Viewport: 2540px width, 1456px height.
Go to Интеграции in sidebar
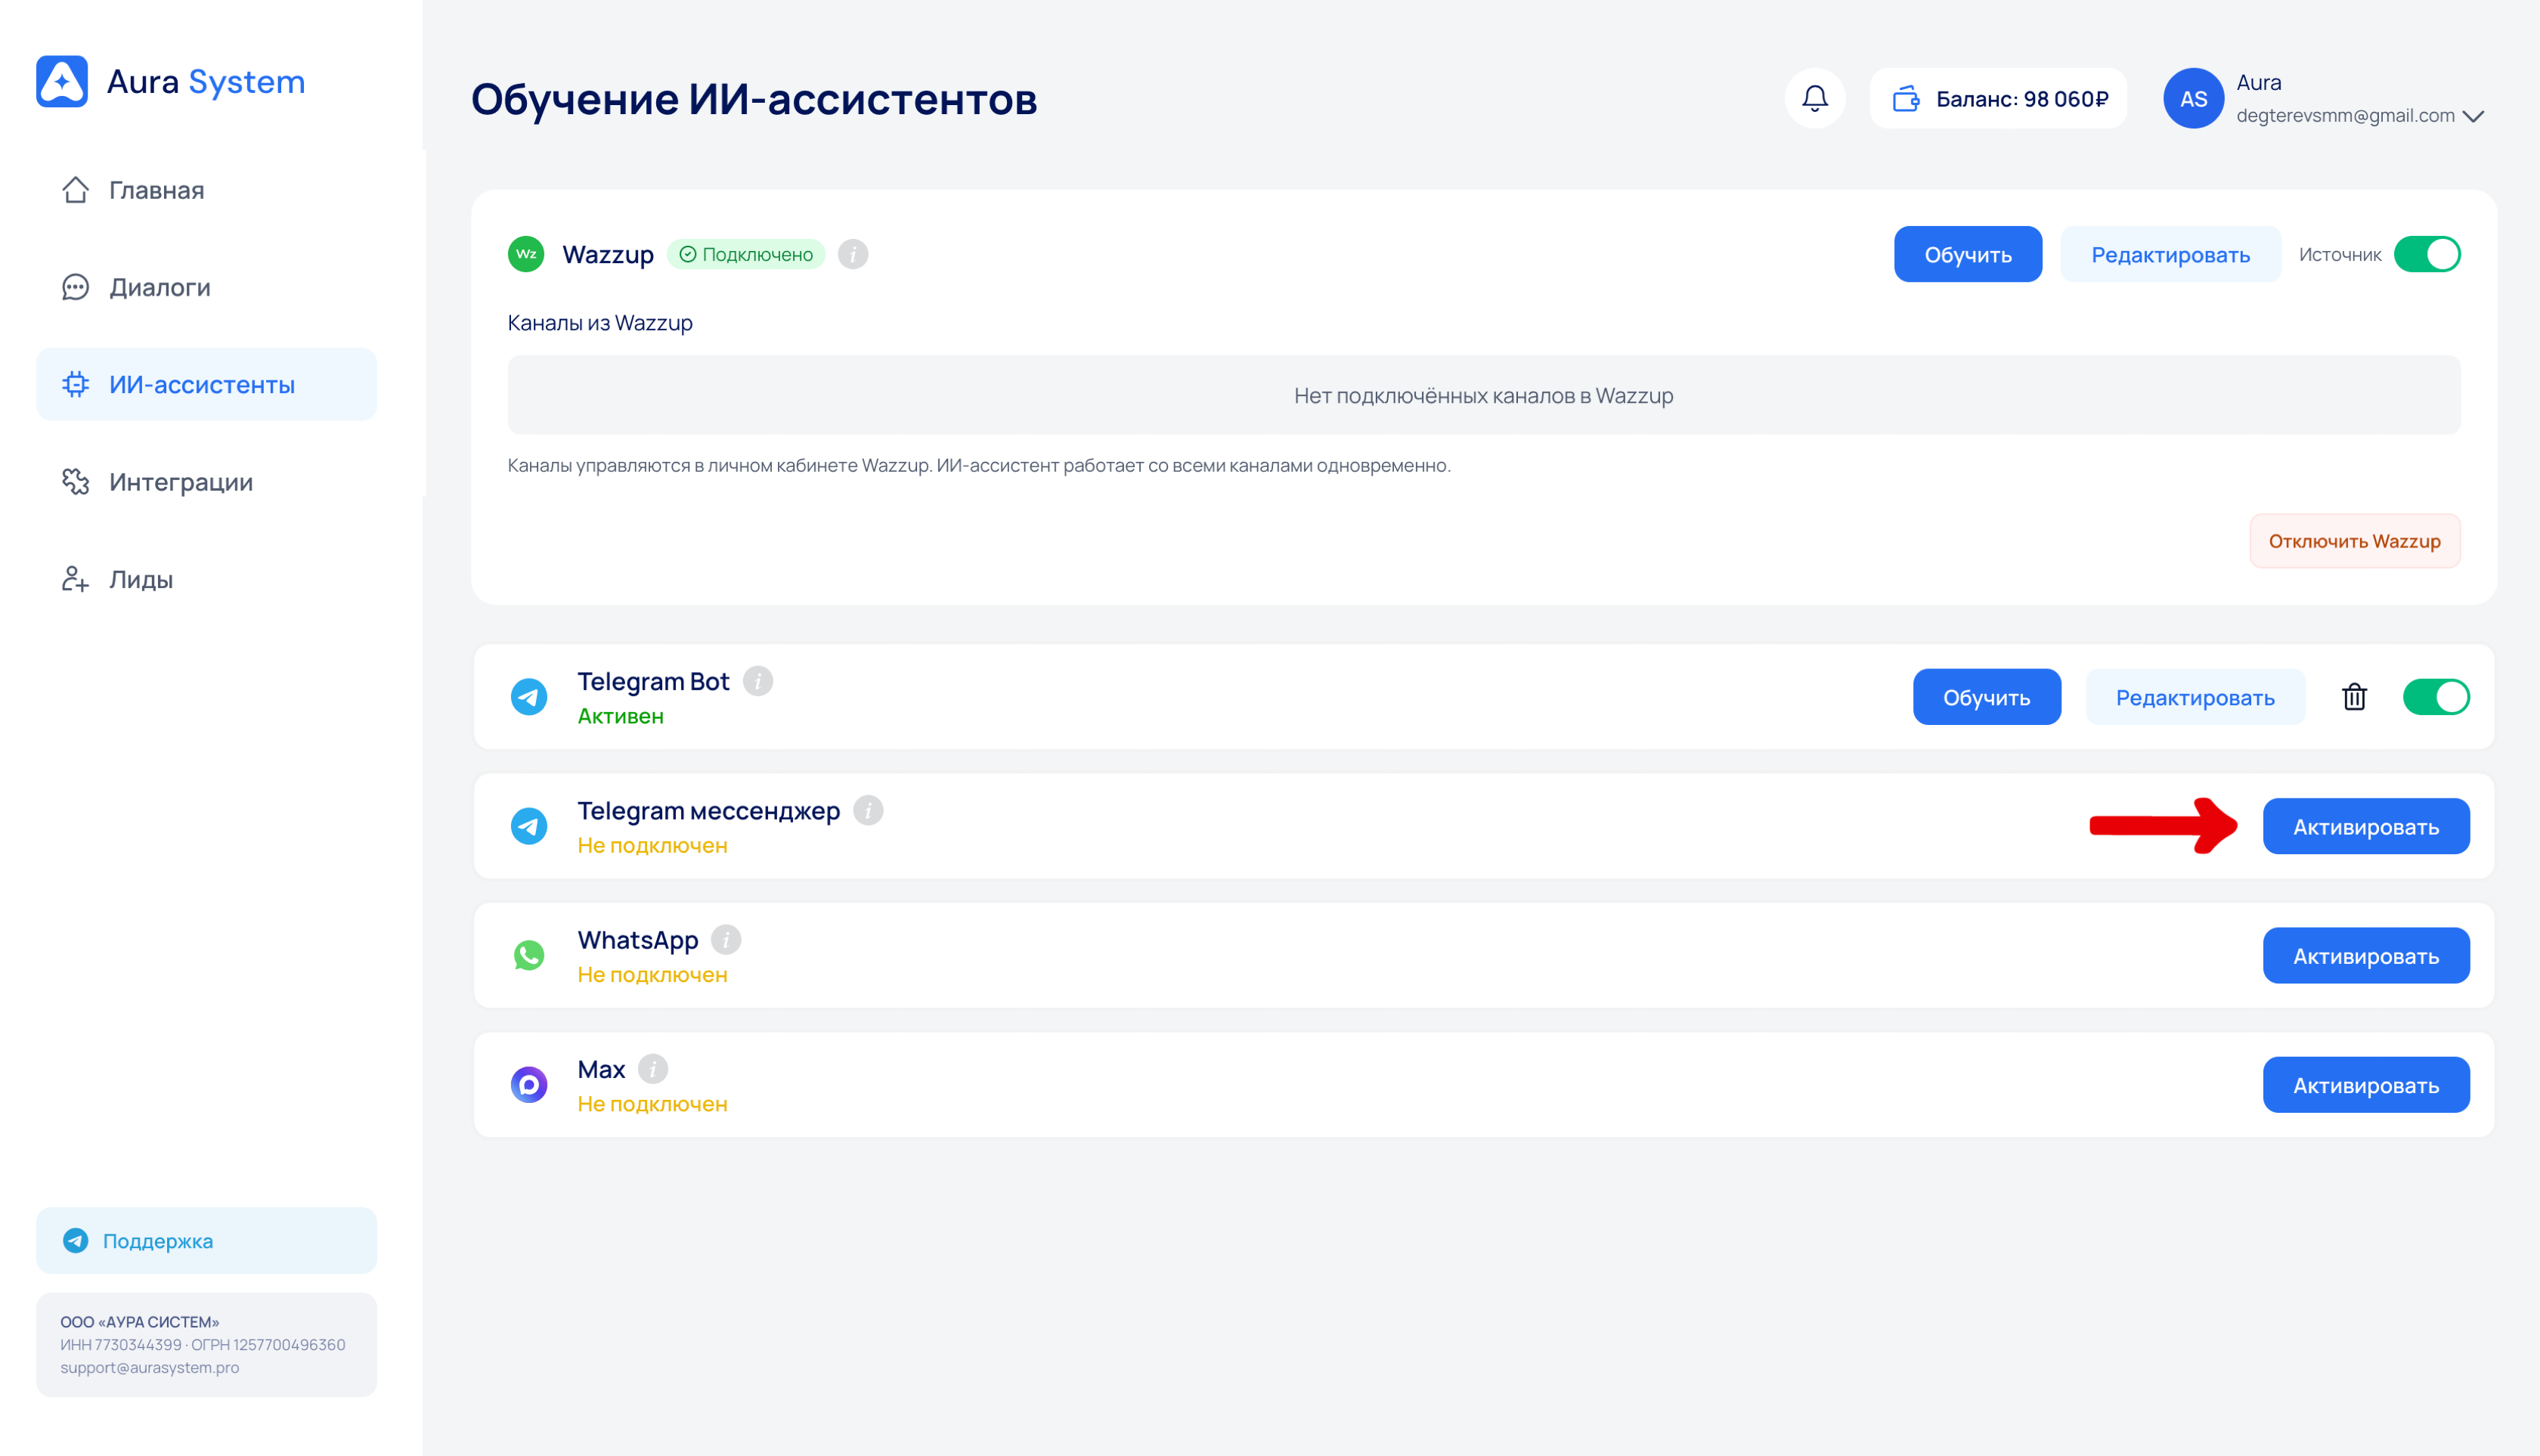[x=180, y=482]
